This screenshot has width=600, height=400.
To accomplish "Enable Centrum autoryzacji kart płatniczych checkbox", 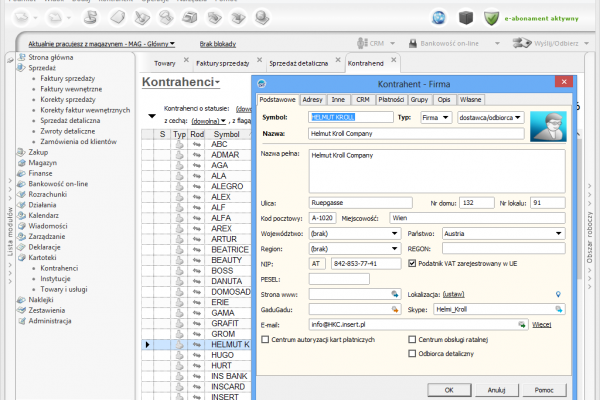I will (265, 340).
